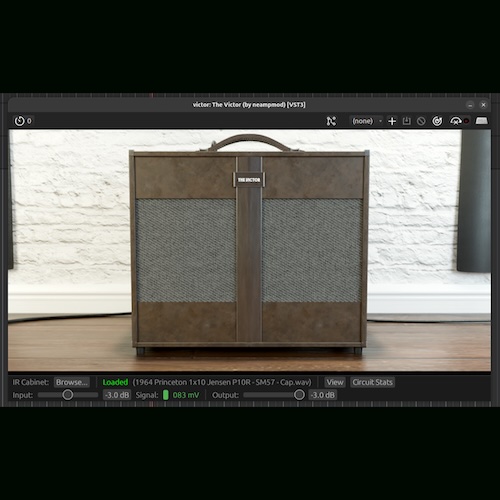Click the add new preset plus icon
The image size is (500, 500).
point(392,121)
